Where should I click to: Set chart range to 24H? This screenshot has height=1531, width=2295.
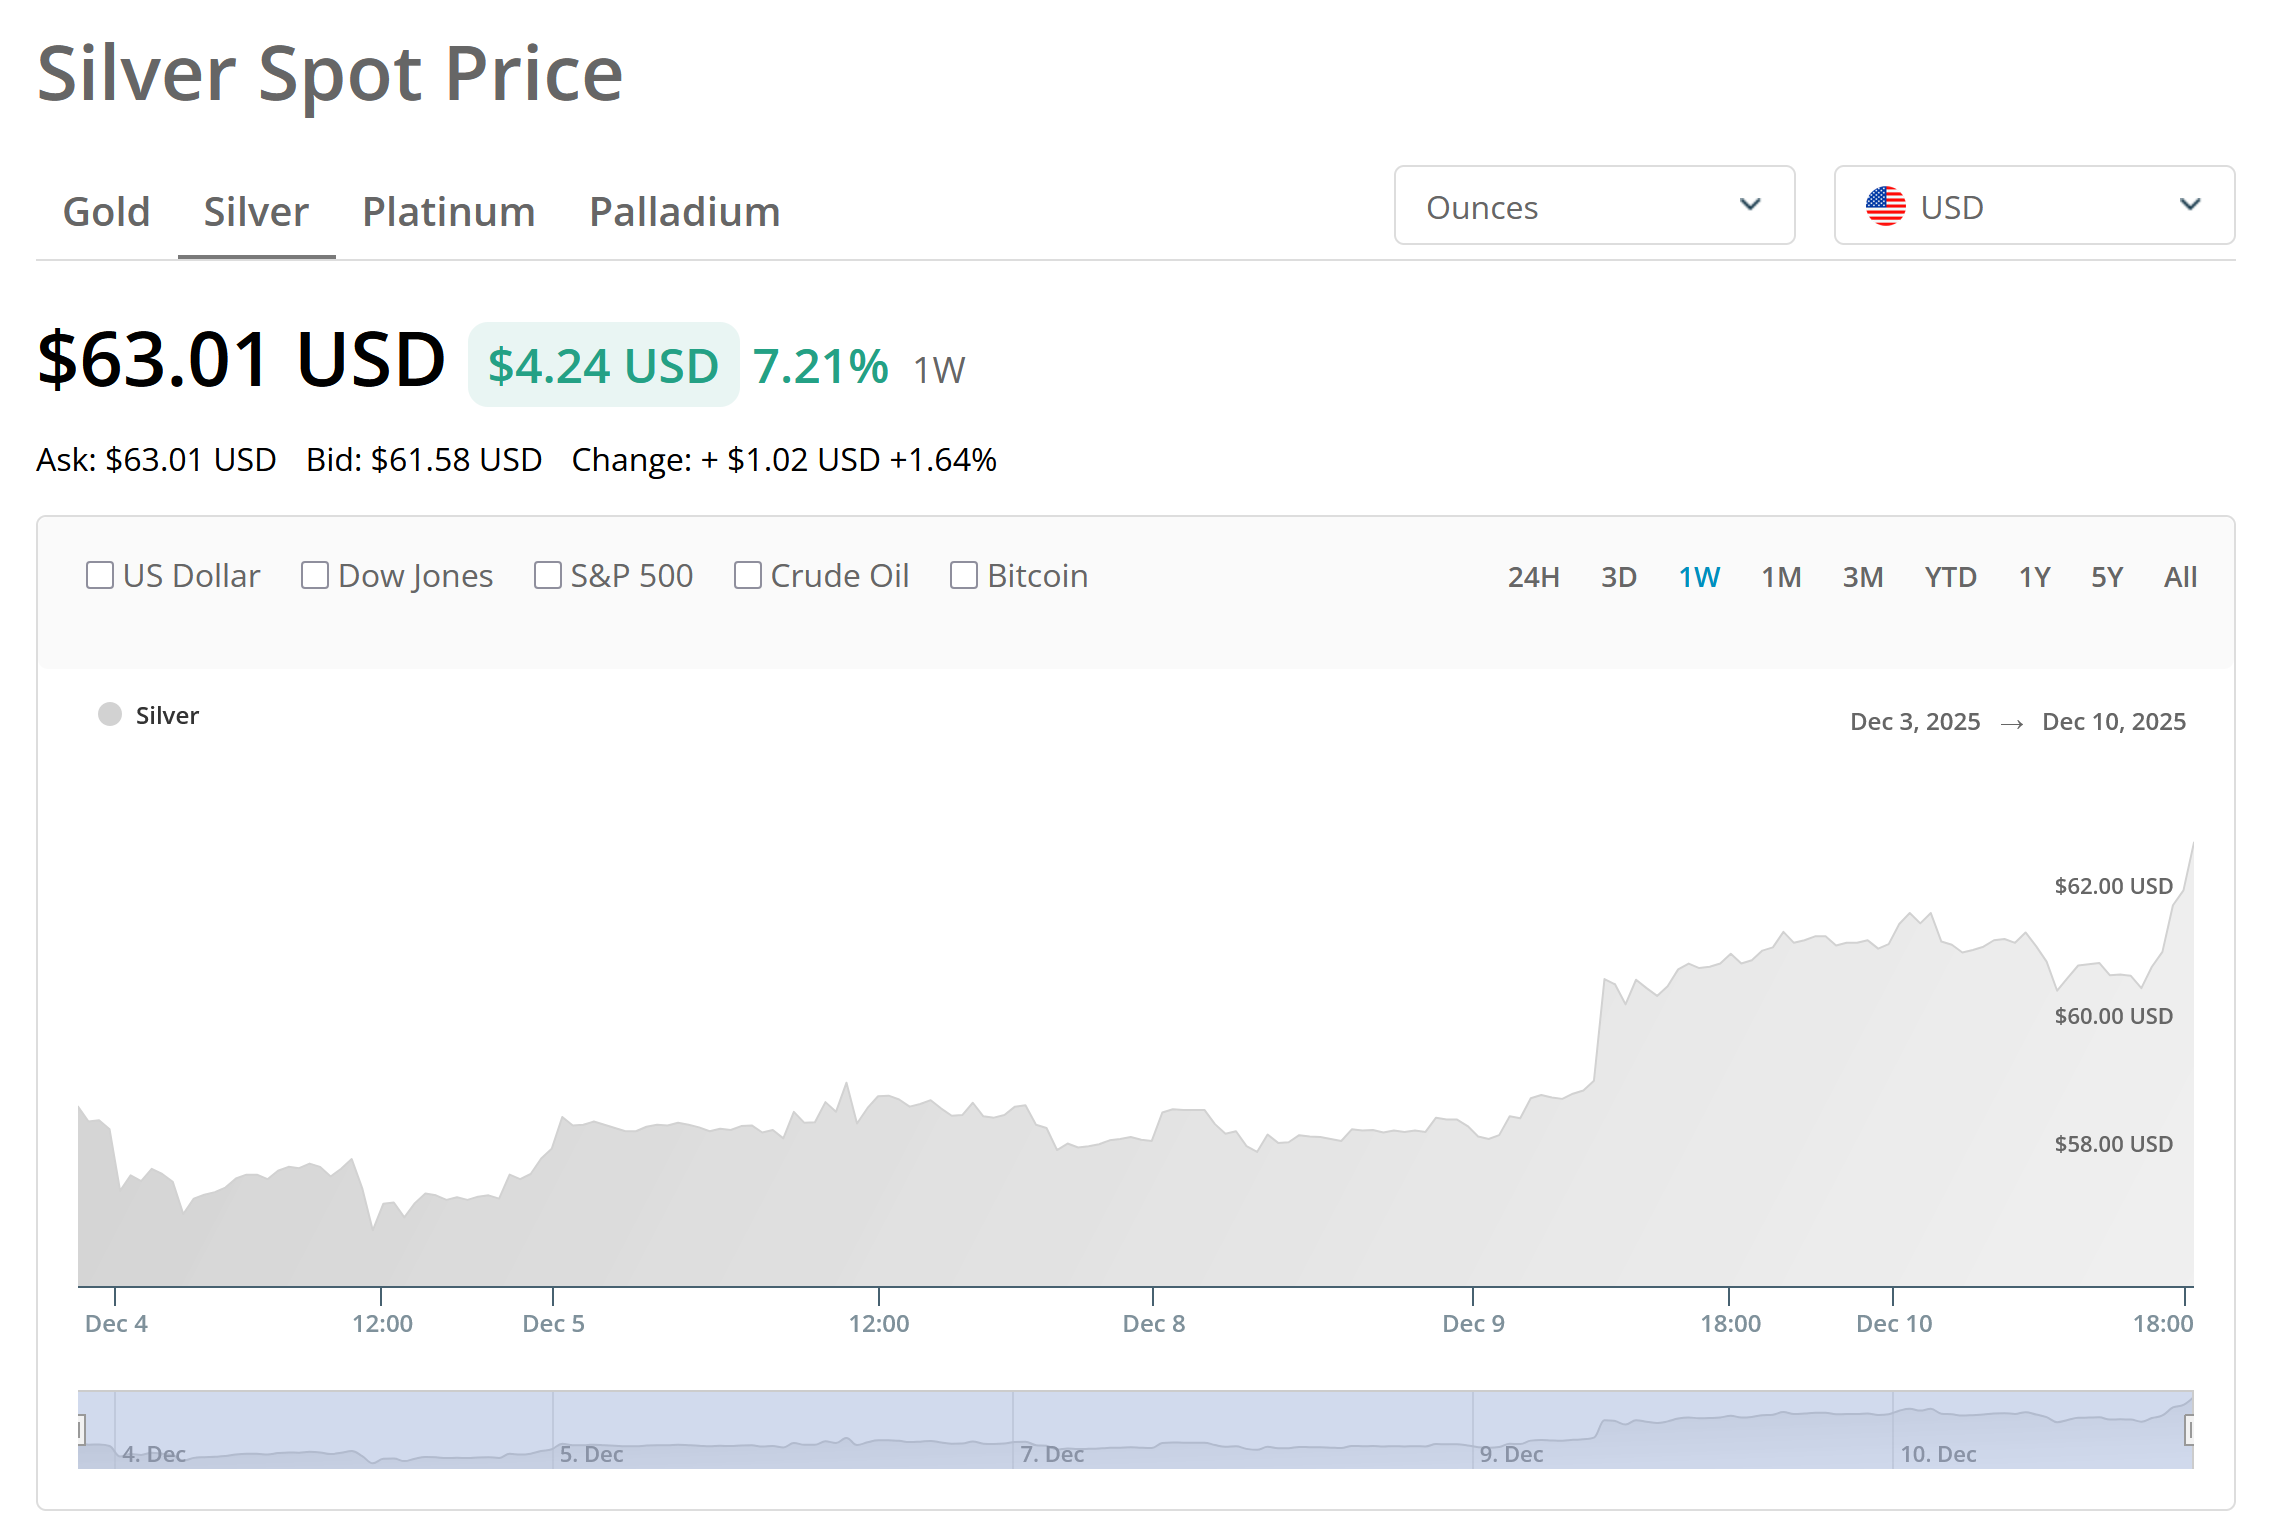click(x=1533, y=577)
